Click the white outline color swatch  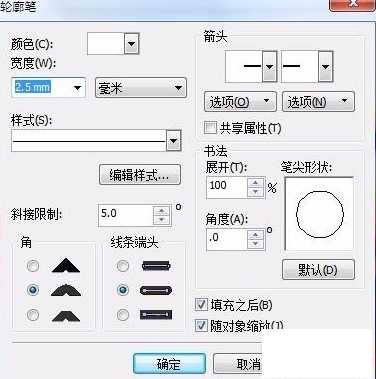coord(106,44)
